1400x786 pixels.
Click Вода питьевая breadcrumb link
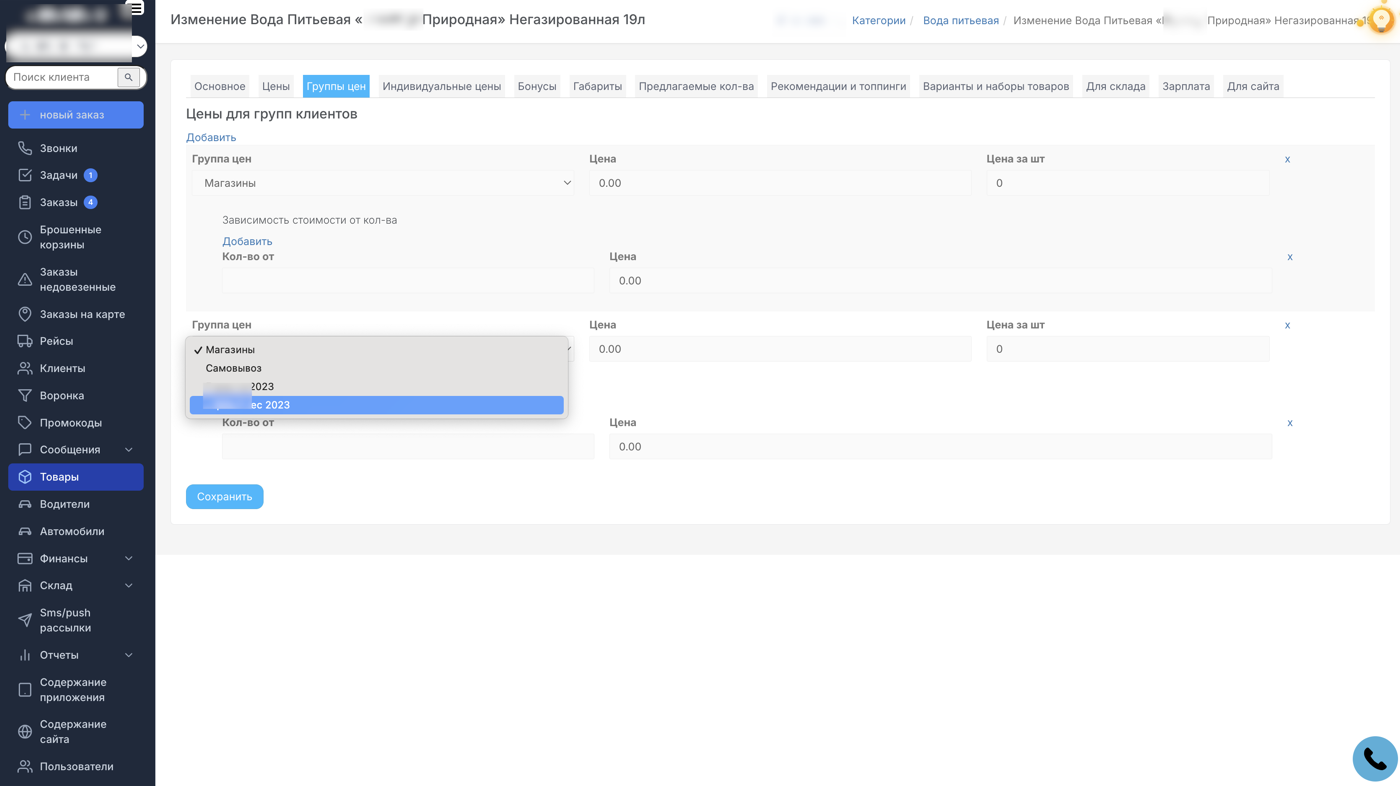pyautogui.click(x=960, y=20)
